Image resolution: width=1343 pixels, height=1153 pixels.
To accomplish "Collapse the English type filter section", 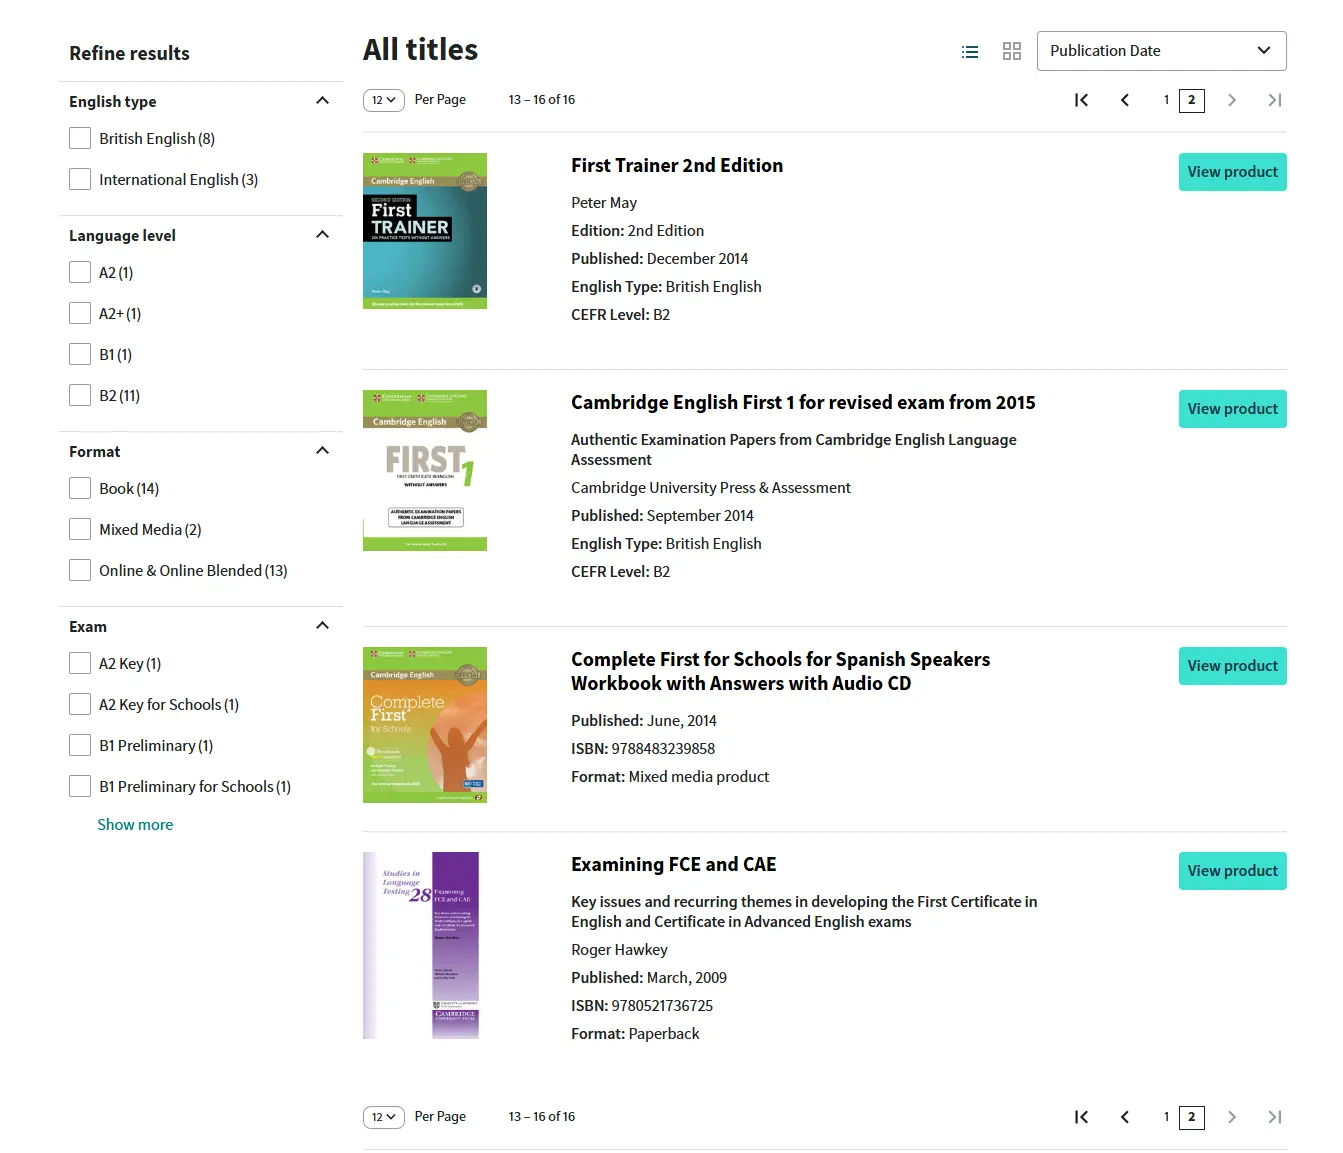I will pyautogui.click(x=322, y=101).
